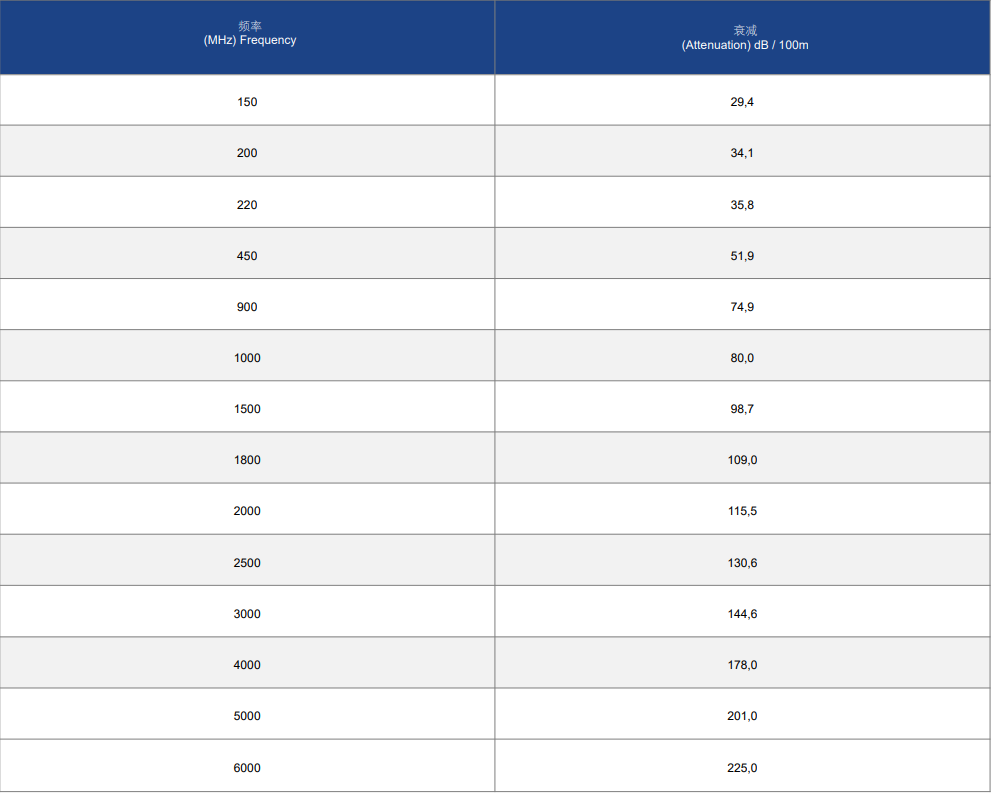Select the 109,0 attenuation value

(x=743, y=458)
